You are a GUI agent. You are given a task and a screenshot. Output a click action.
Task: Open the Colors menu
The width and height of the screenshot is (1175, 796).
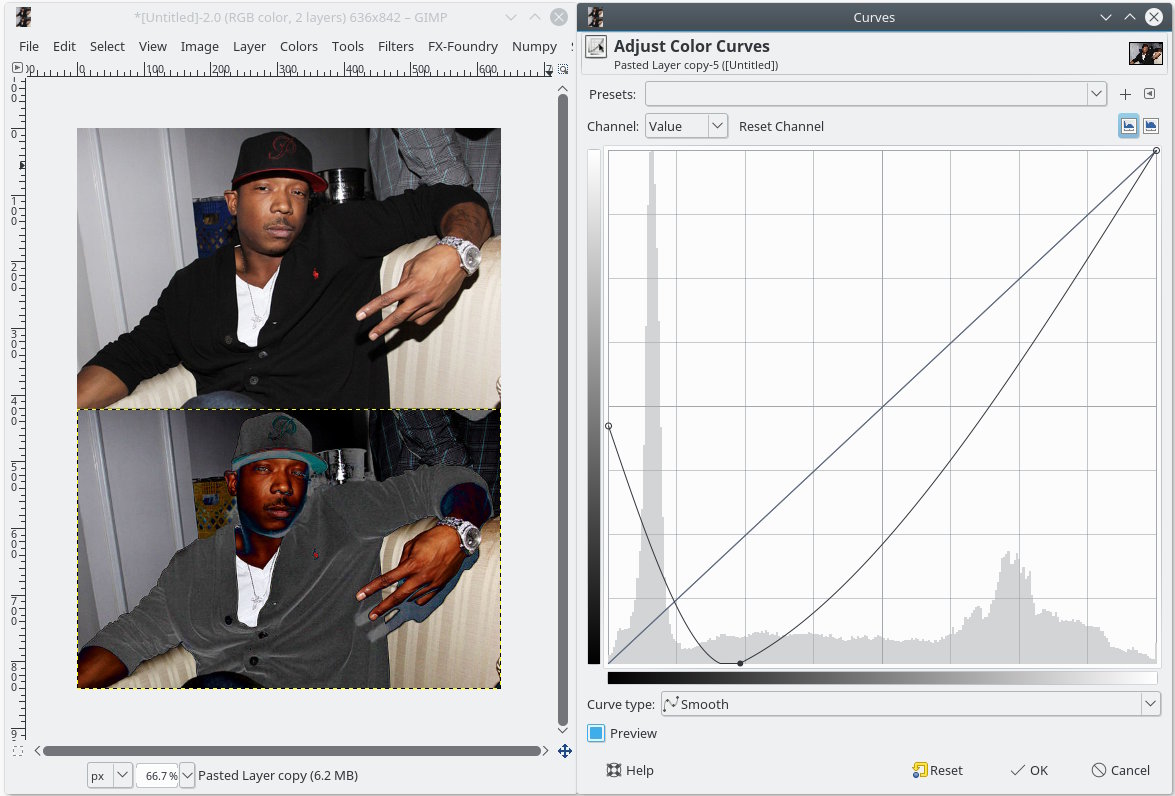click(298, 46)
